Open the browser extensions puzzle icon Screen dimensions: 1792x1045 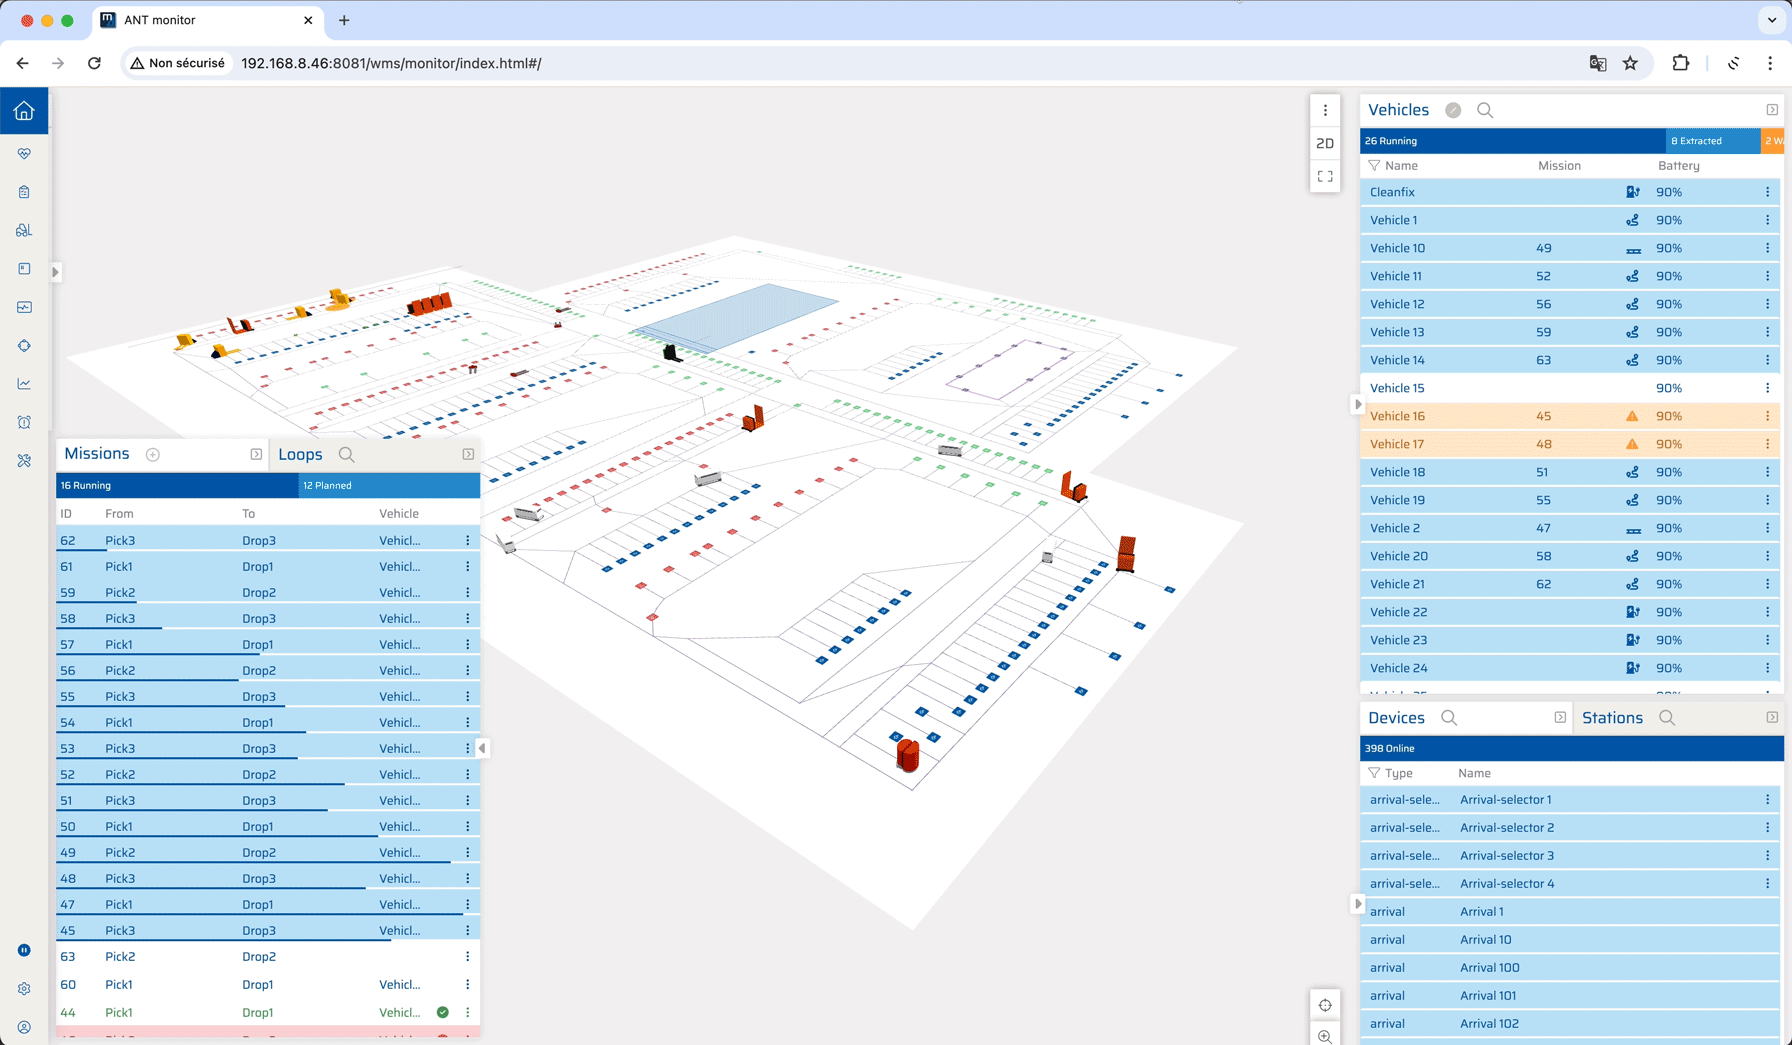pyautogui.click(x=1680, y=63)
